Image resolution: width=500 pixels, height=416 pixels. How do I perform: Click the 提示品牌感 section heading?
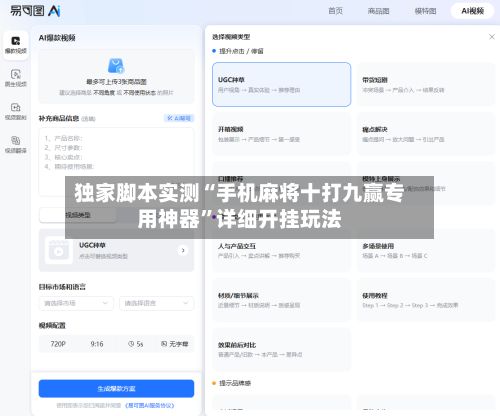pyautogui.click(x=235, y=383)
